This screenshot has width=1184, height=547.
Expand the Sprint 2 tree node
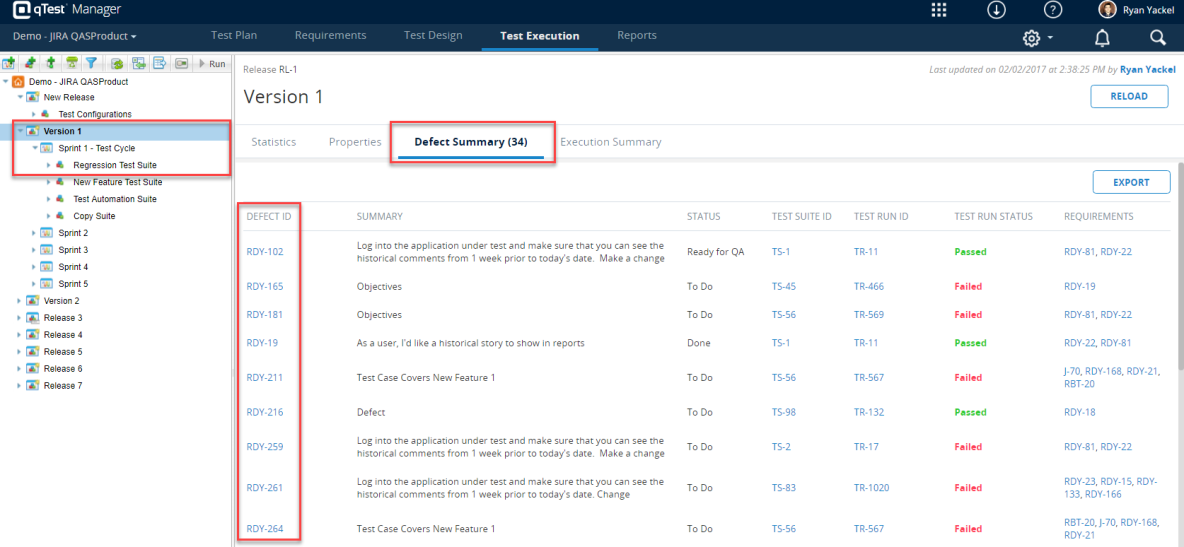[x=35, y=233]
